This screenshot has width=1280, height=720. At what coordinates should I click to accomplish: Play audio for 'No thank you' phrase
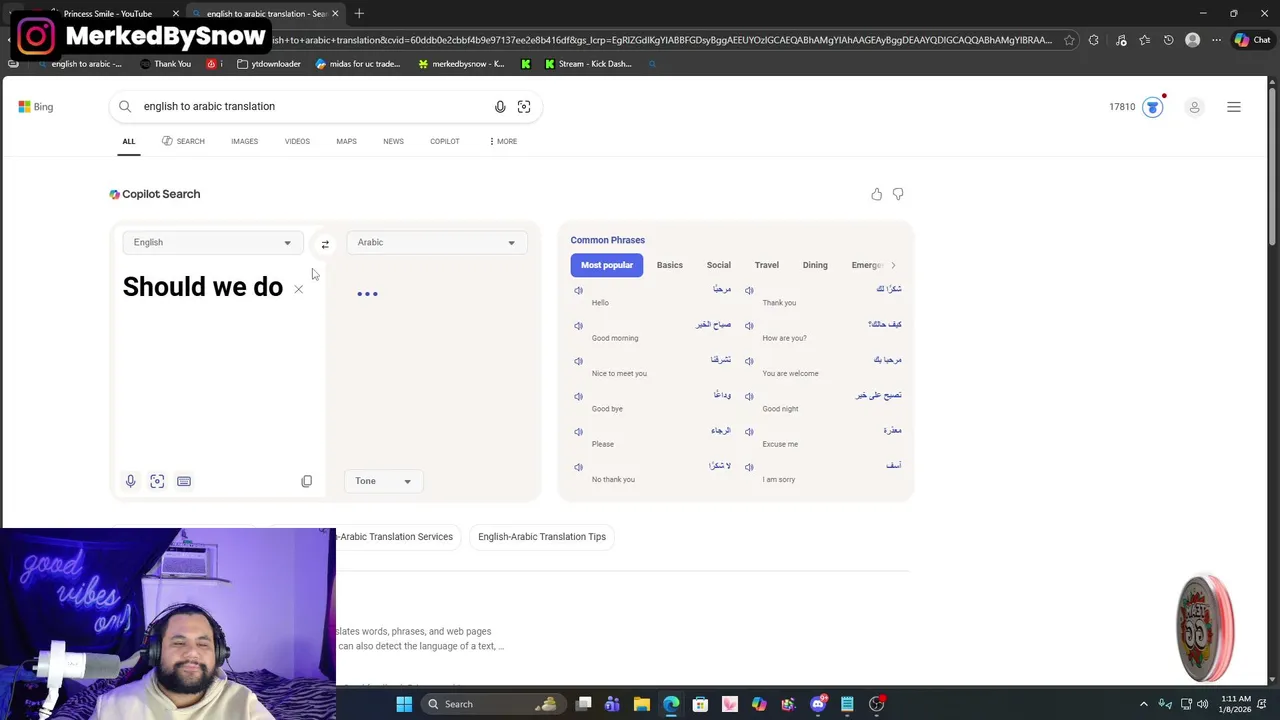coord(578,467)
